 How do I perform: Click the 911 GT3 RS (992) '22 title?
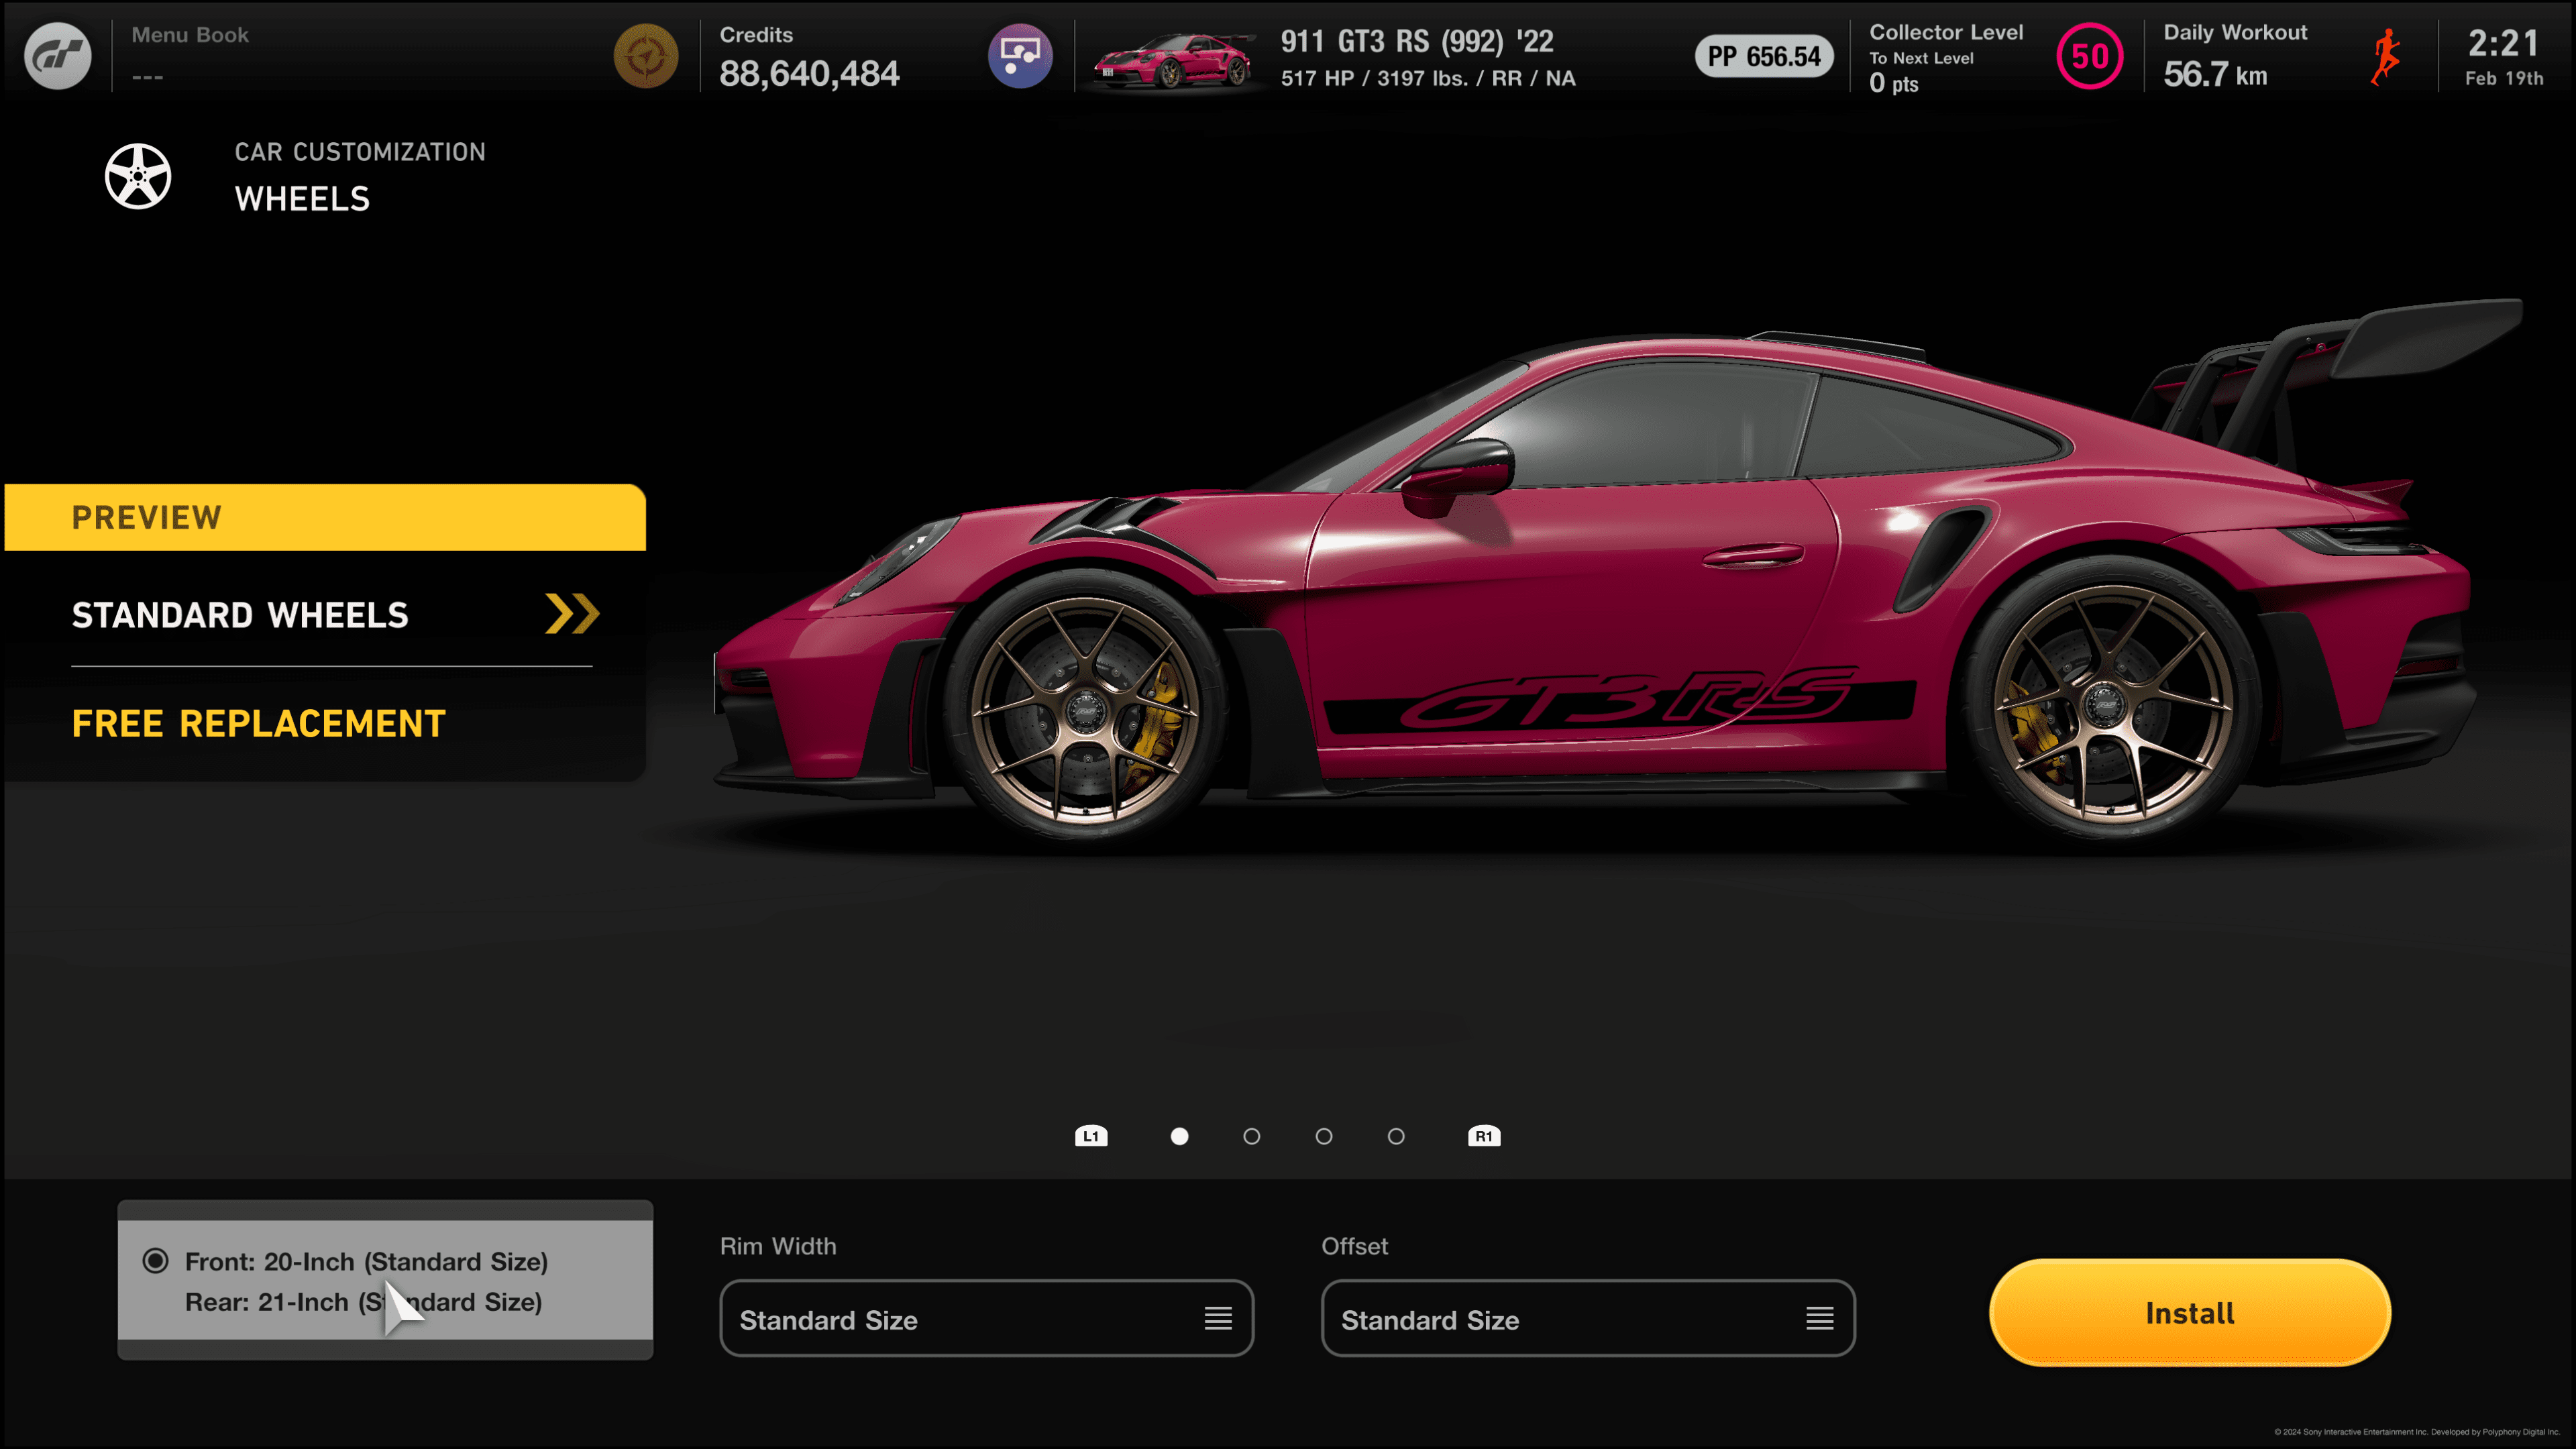(1417, 41)
